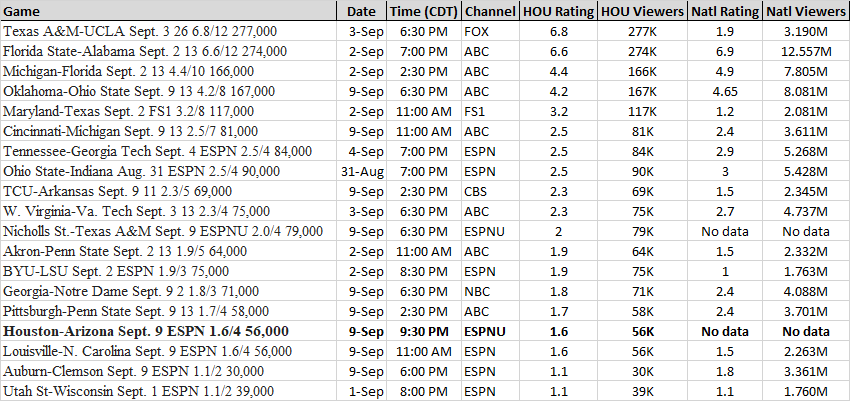
Task: Click the 9:30 PM time cell
Action: (424, 332)
